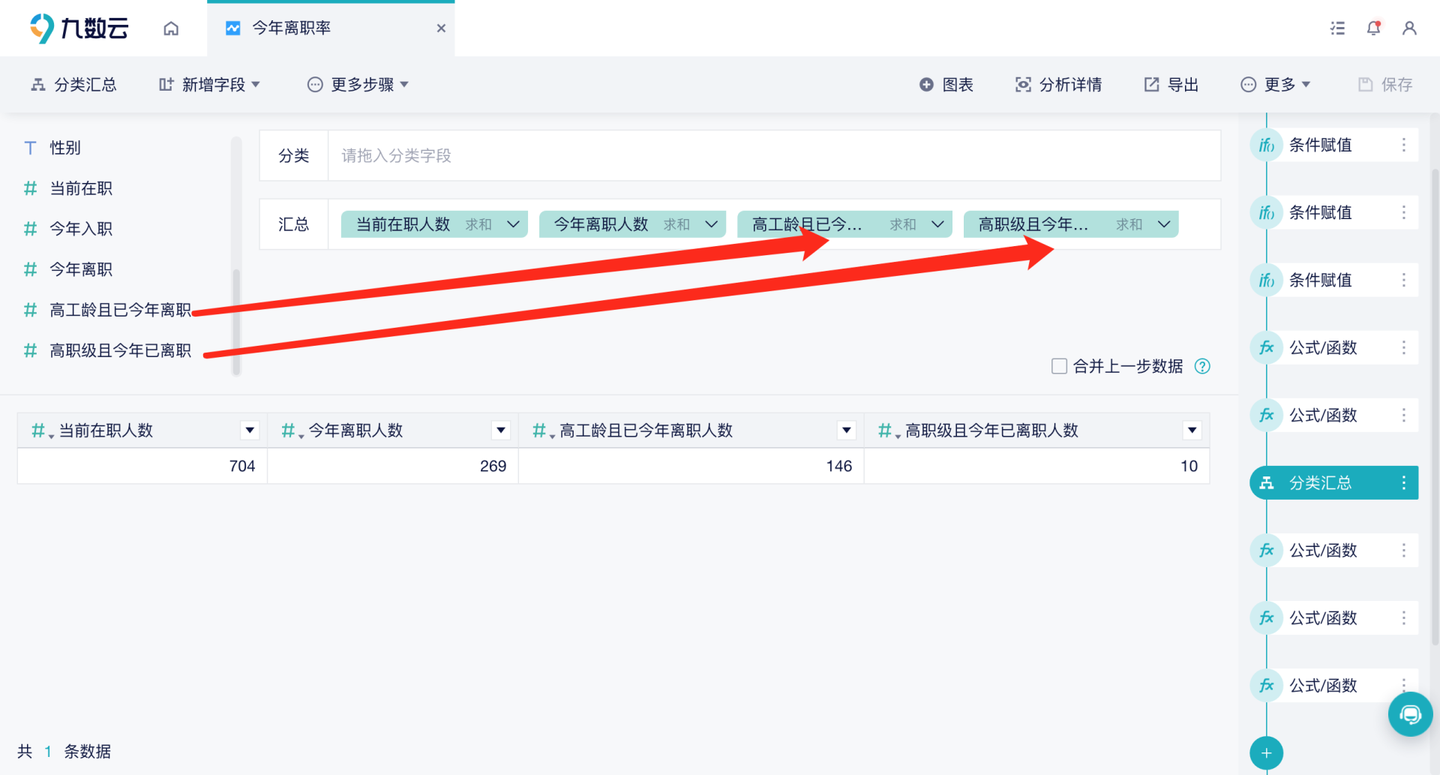Click the steps panel scrollbar
The width and height of the screenshot is (1440, 775).
[1435, 407]
